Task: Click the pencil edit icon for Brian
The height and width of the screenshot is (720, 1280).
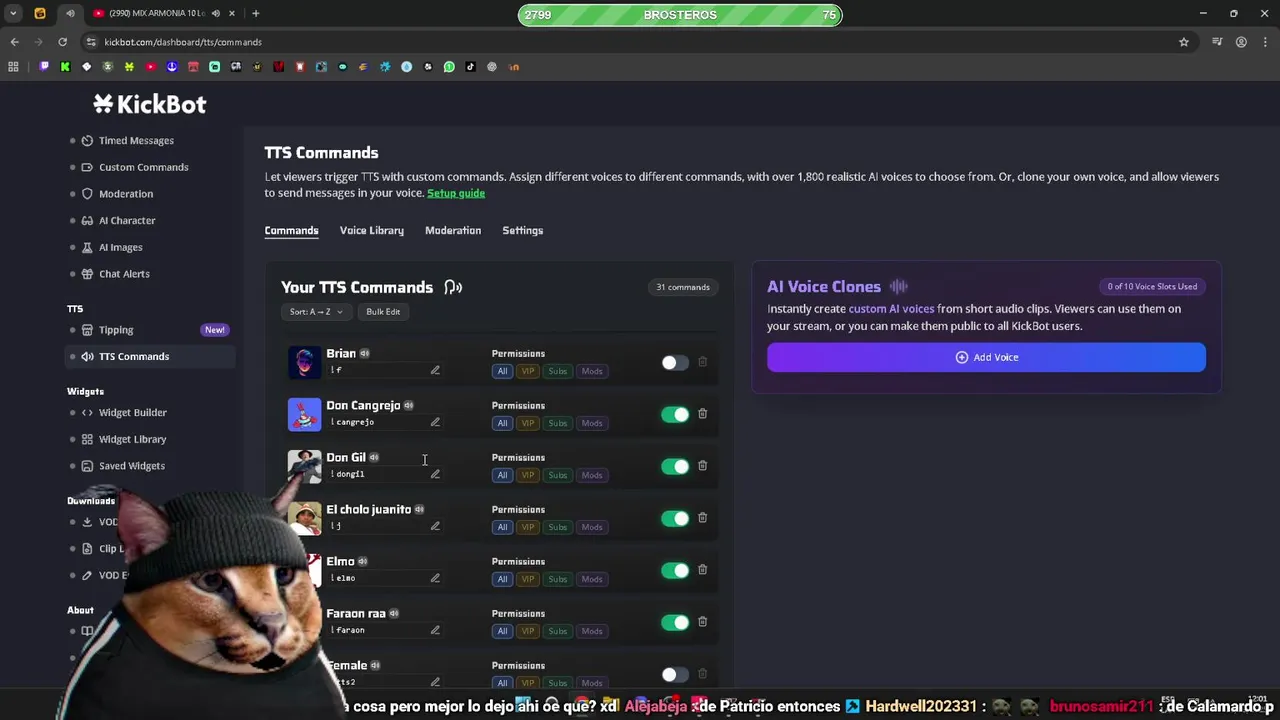Action: (435, 370)
